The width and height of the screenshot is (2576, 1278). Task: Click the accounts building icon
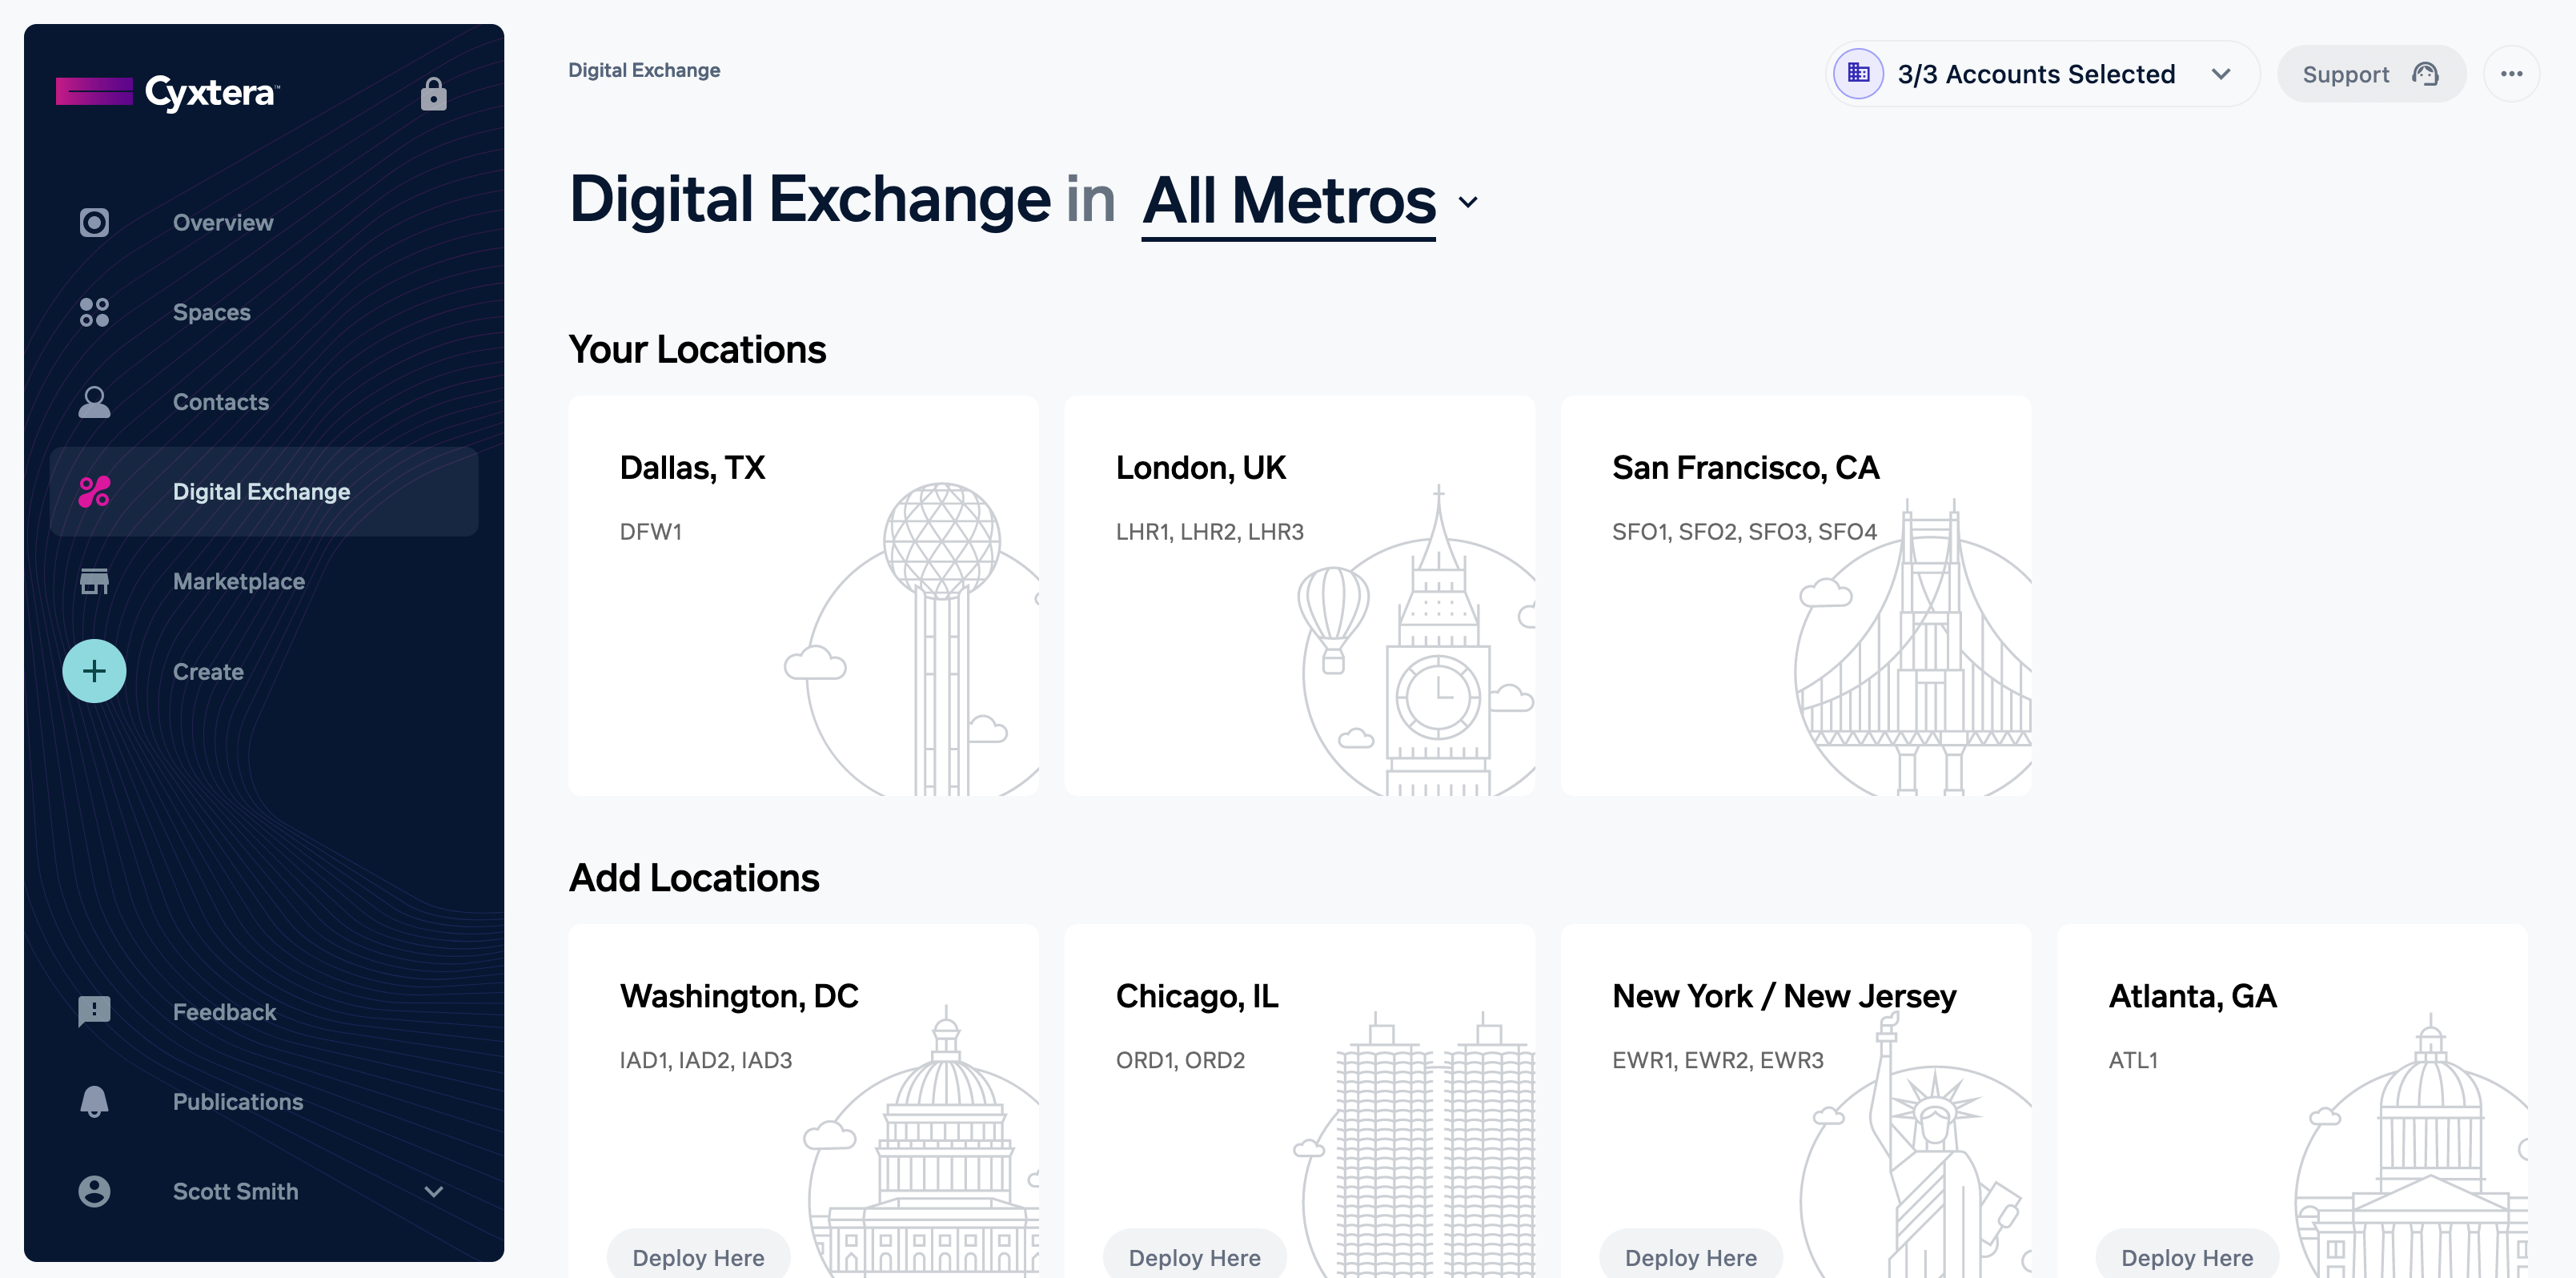pos(1858,73)
